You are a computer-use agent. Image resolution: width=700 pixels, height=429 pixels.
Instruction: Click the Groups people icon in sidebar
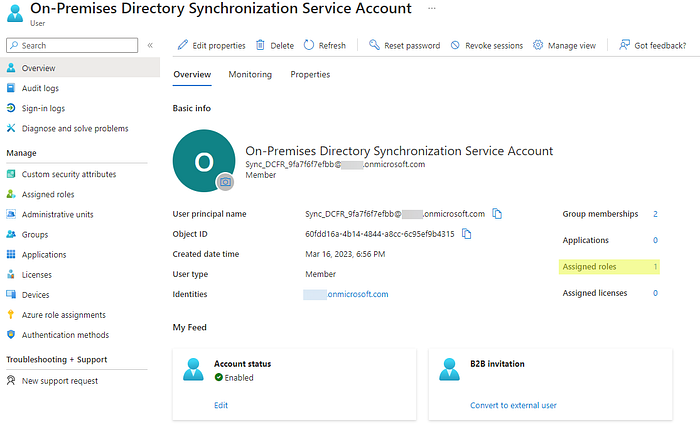pyautogui.click(x=11, y=234)
